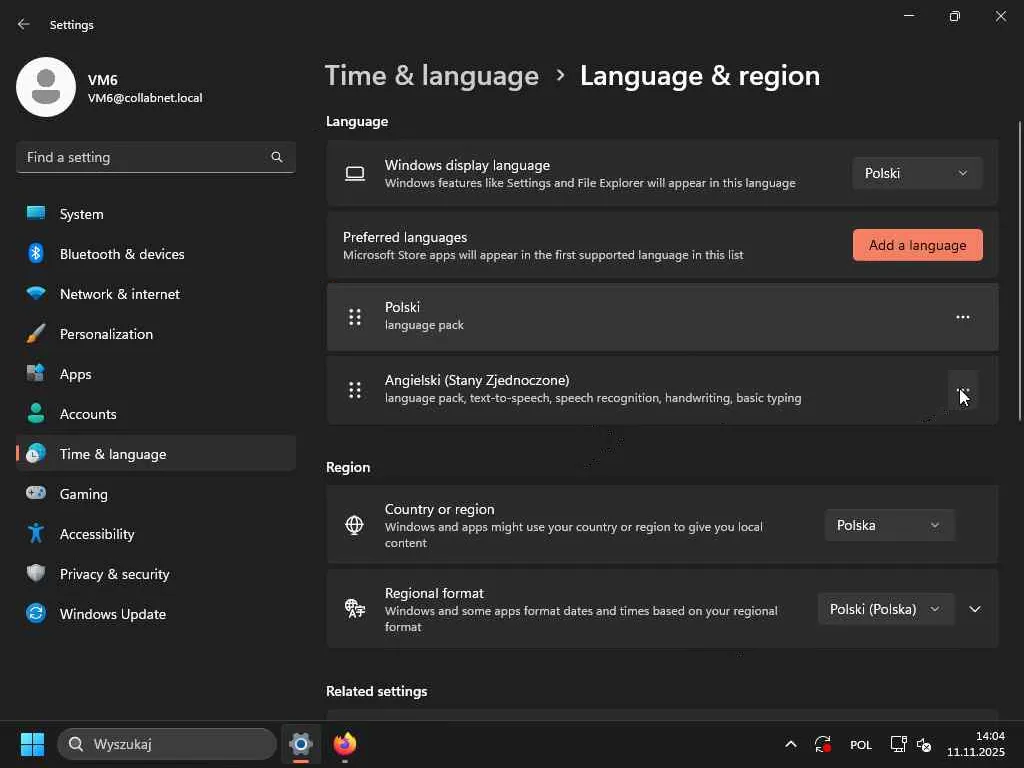Open the Regional format Polski (Polska) dropdown
Screen dimensions: 1024x768
(x=885, y=609)
